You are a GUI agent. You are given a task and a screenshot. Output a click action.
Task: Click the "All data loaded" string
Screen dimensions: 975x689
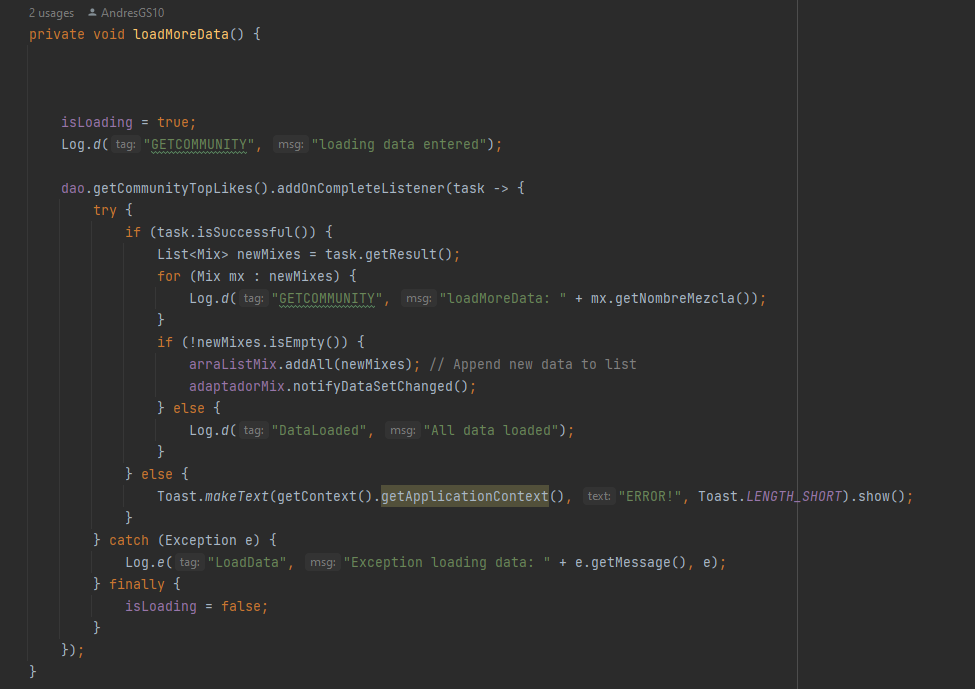(x=491, y=430)
